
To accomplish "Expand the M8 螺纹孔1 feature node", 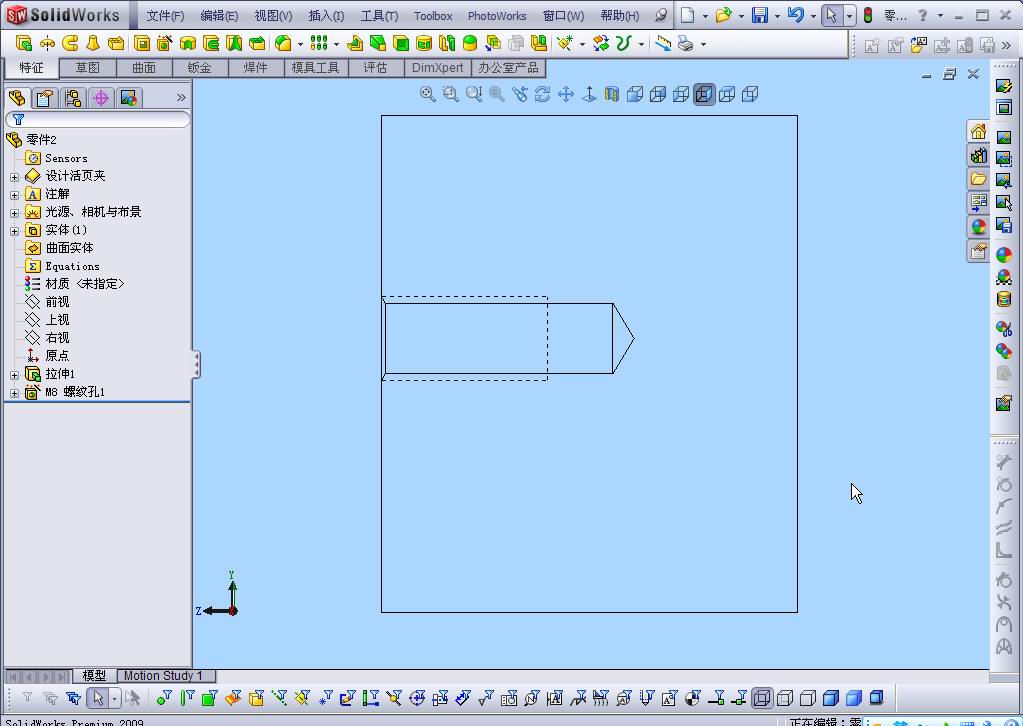I will 14,393.
